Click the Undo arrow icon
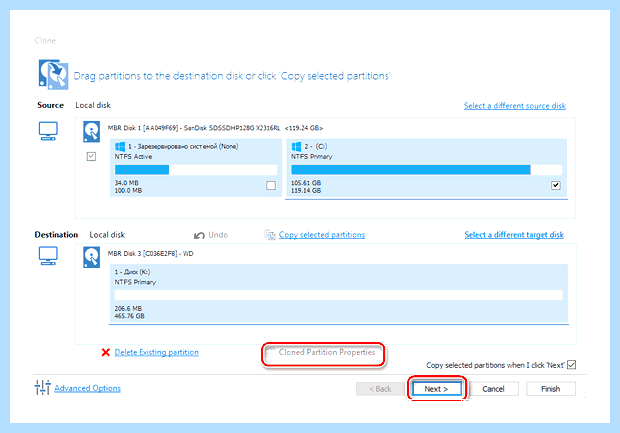The image size is (620, 433). coord(199,235)
